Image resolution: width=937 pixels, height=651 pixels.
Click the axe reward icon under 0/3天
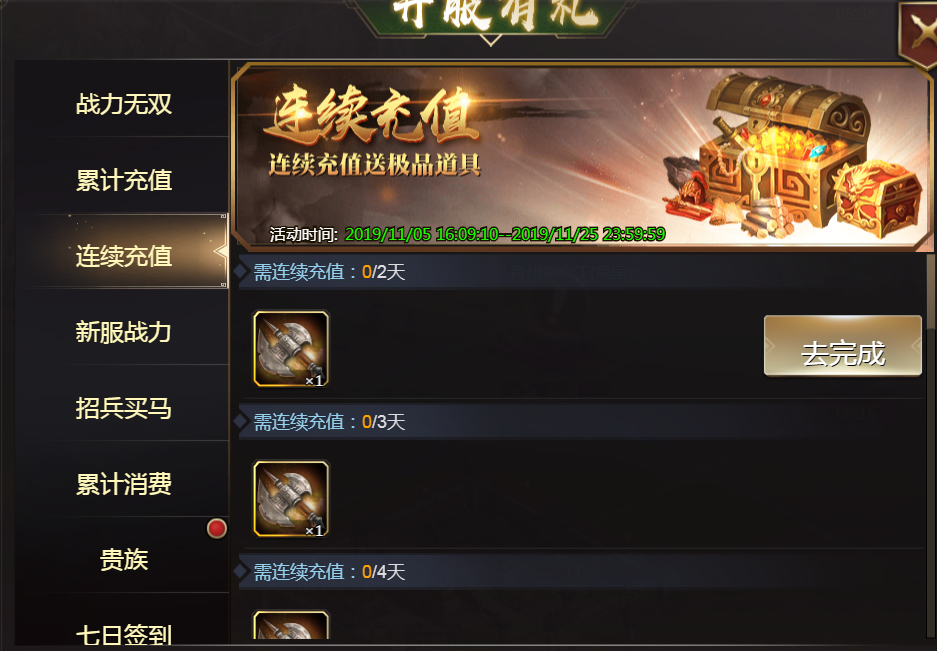(x=291, y=499)
